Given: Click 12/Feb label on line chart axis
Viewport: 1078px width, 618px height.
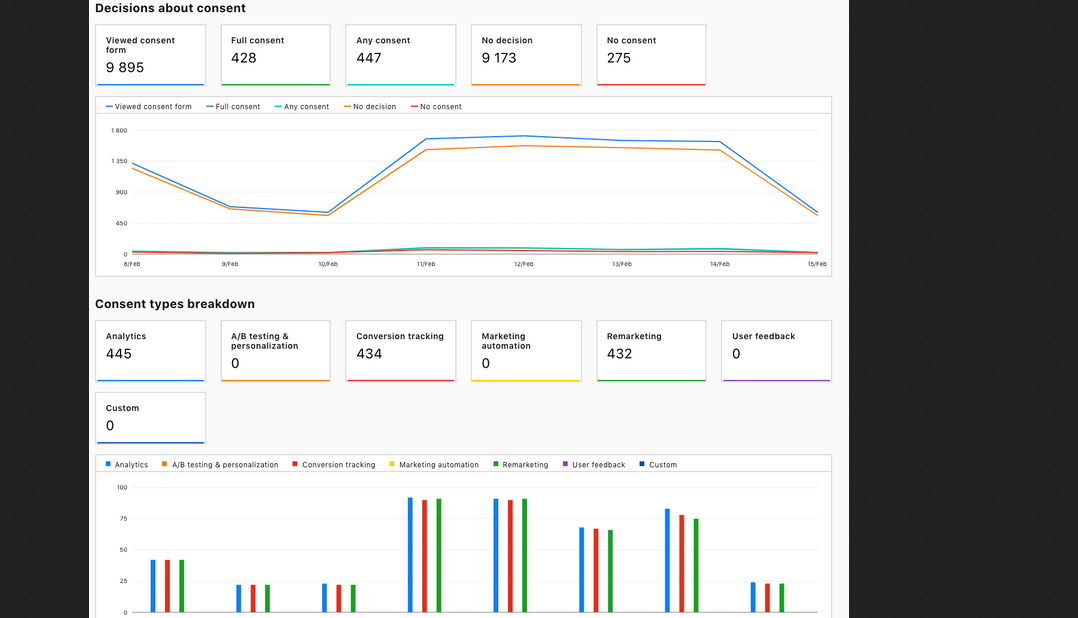Looking at the screenshot, I should 523,264.
